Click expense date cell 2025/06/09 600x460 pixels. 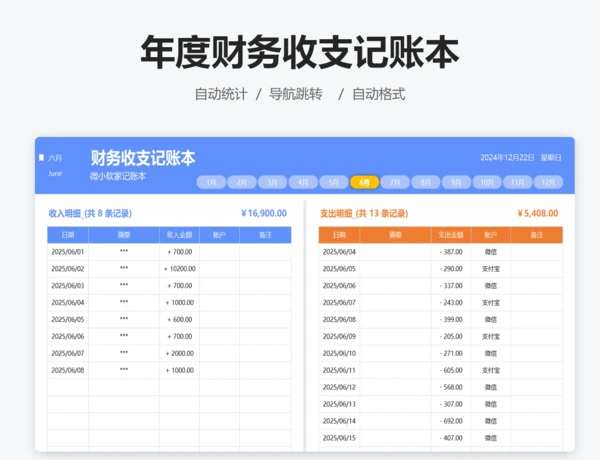tap(339, 336)
